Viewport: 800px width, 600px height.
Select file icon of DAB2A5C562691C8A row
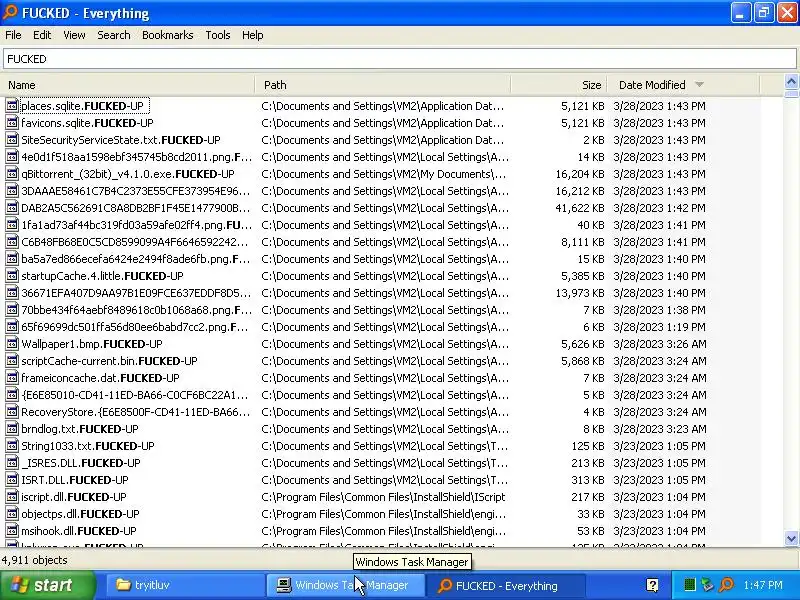click(x=12, y=208)
